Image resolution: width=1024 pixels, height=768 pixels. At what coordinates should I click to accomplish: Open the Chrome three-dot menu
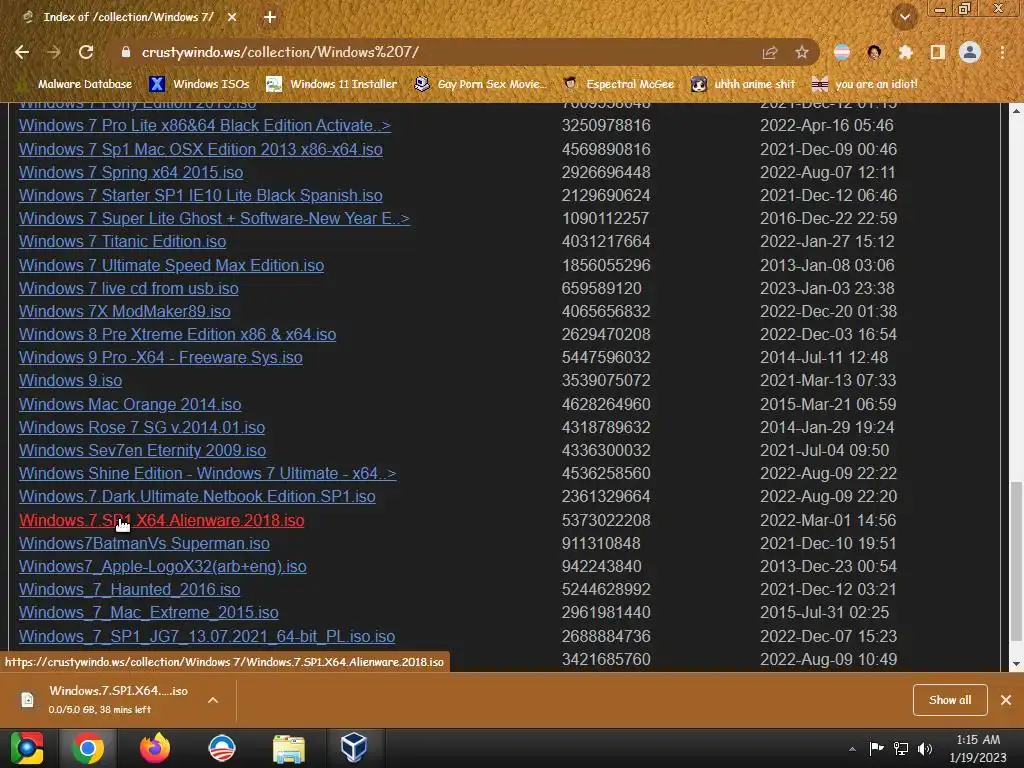click(x=1002, y=52)
